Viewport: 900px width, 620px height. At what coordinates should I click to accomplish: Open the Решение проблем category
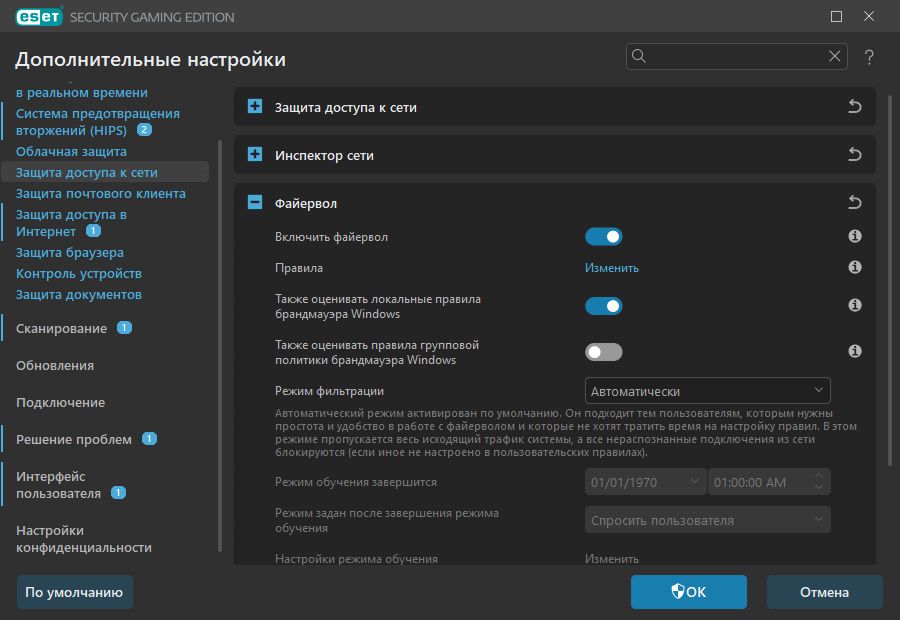[x=74, y=439]
